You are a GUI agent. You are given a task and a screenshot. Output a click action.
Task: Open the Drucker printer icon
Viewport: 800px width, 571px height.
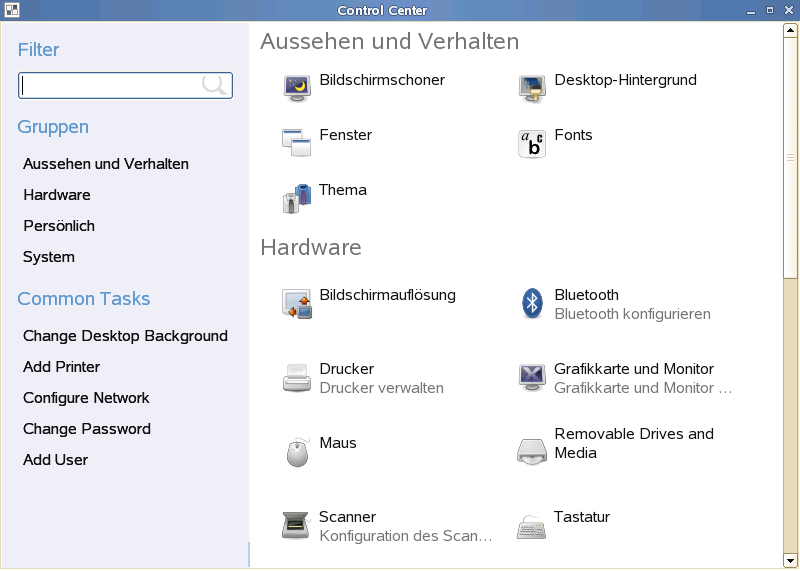[x=297, y=378]
